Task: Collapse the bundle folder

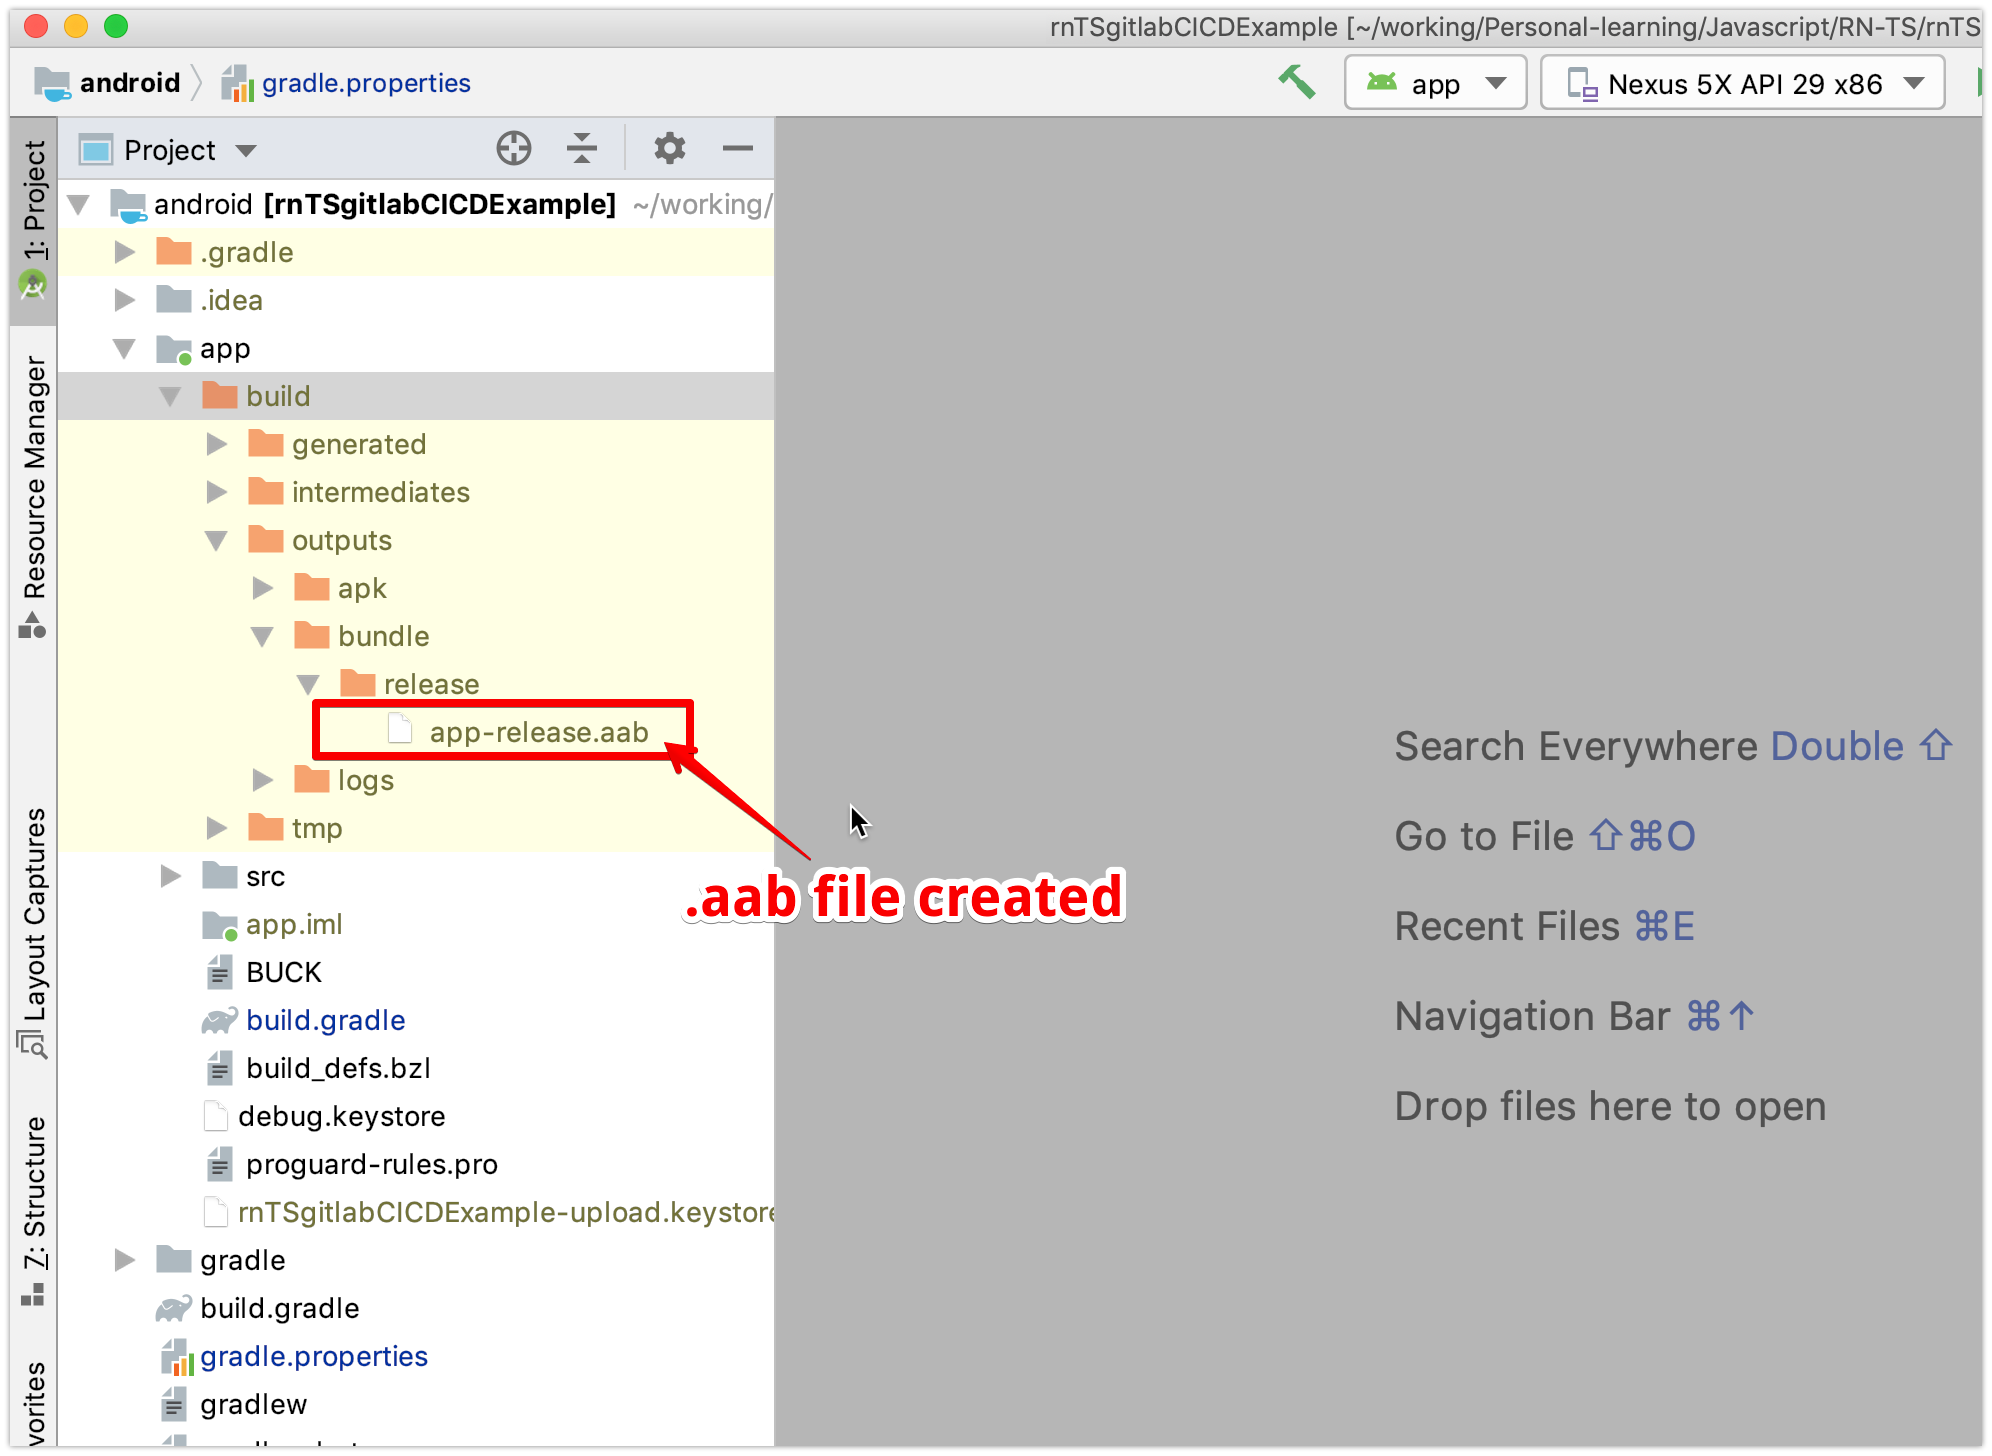Action: point(262,637)
